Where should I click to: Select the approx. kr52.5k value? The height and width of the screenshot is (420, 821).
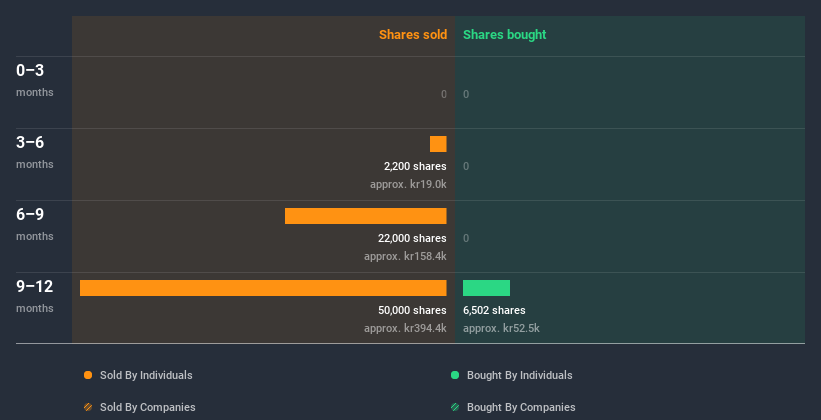coord(501,328)
